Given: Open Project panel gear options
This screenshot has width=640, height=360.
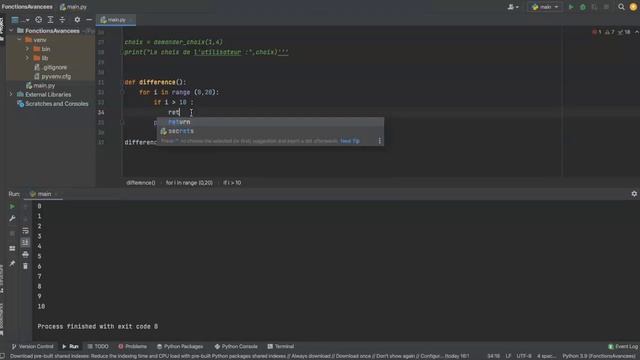Looking at the screenshot, I should pyautogui.click(x=77, y=20).
